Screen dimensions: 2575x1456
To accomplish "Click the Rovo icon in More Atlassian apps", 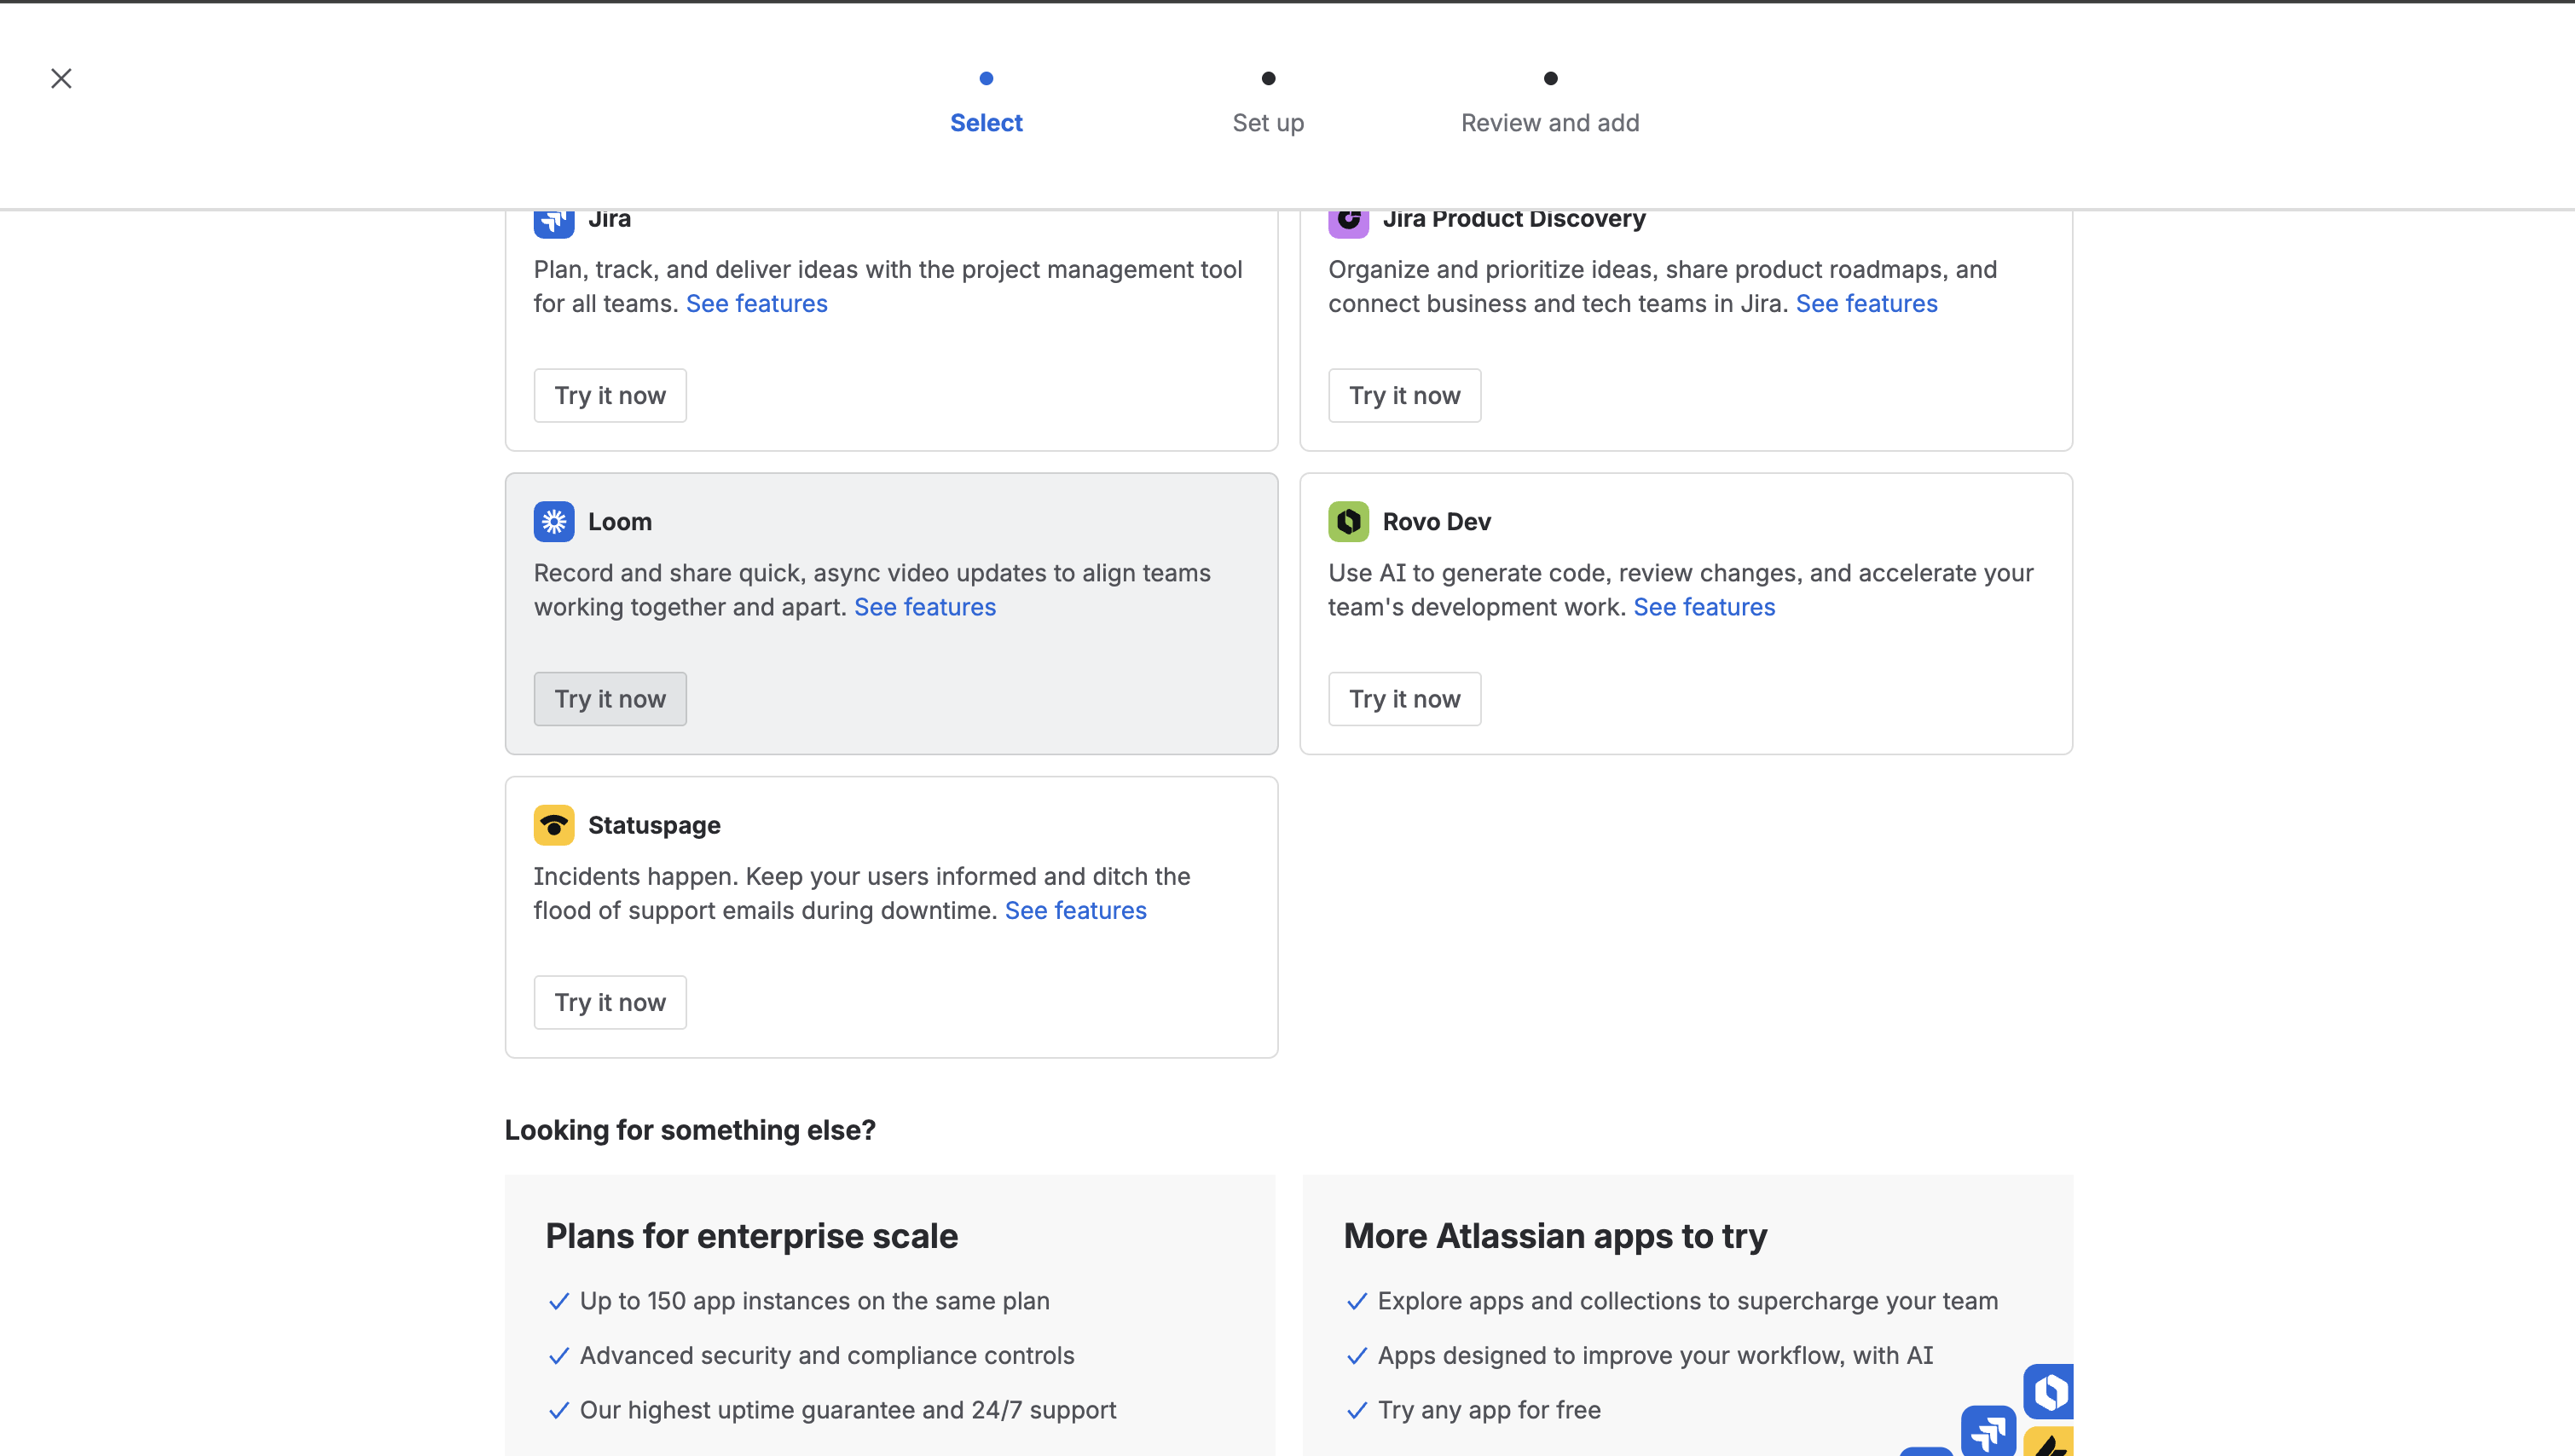I will (2048, 1391).
